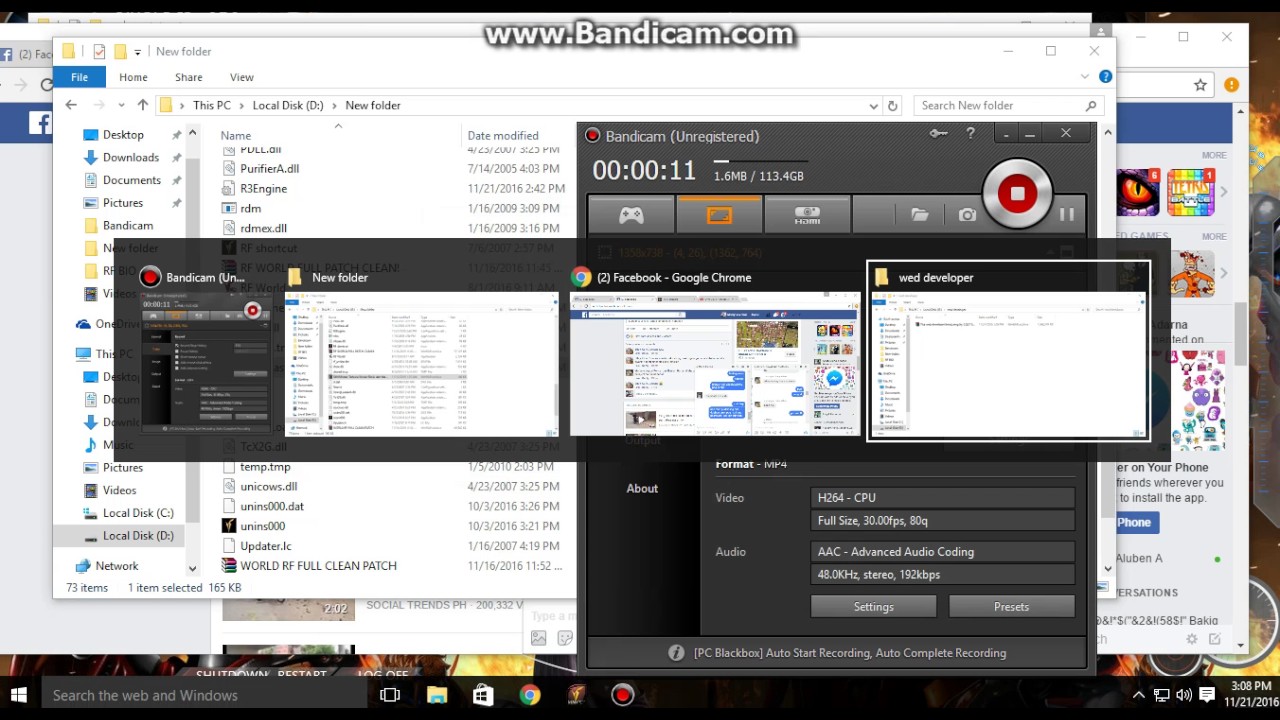Image resolution: width=1280 pixels, height=720 pixels.
Task: Select Local Disk (C:) in navigation pane
Action: [x=138, y=513]
